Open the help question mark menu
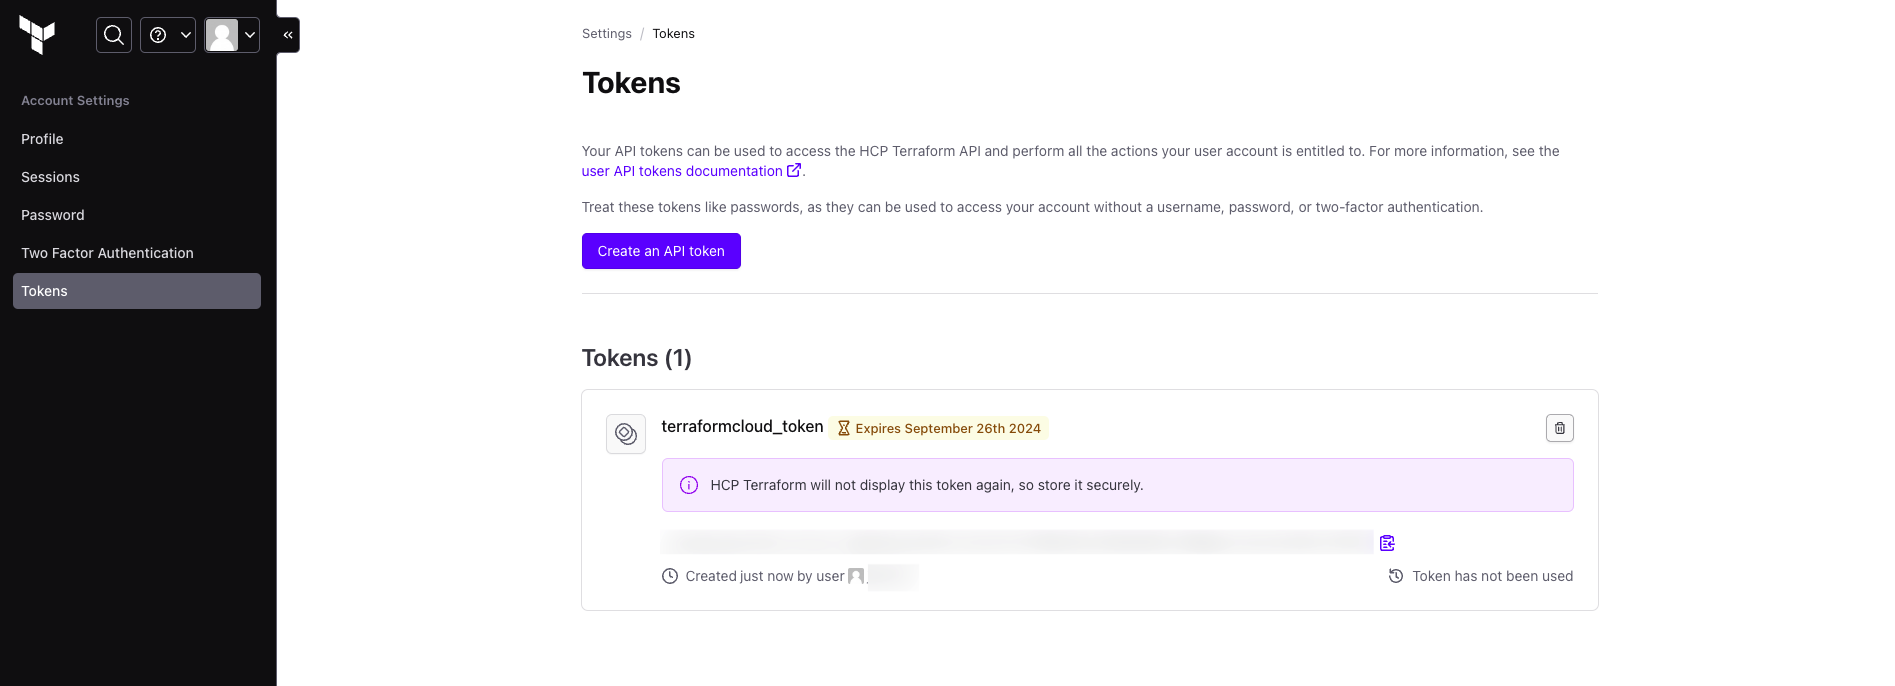Screen dimensions: 1895x686 point(168,35)
